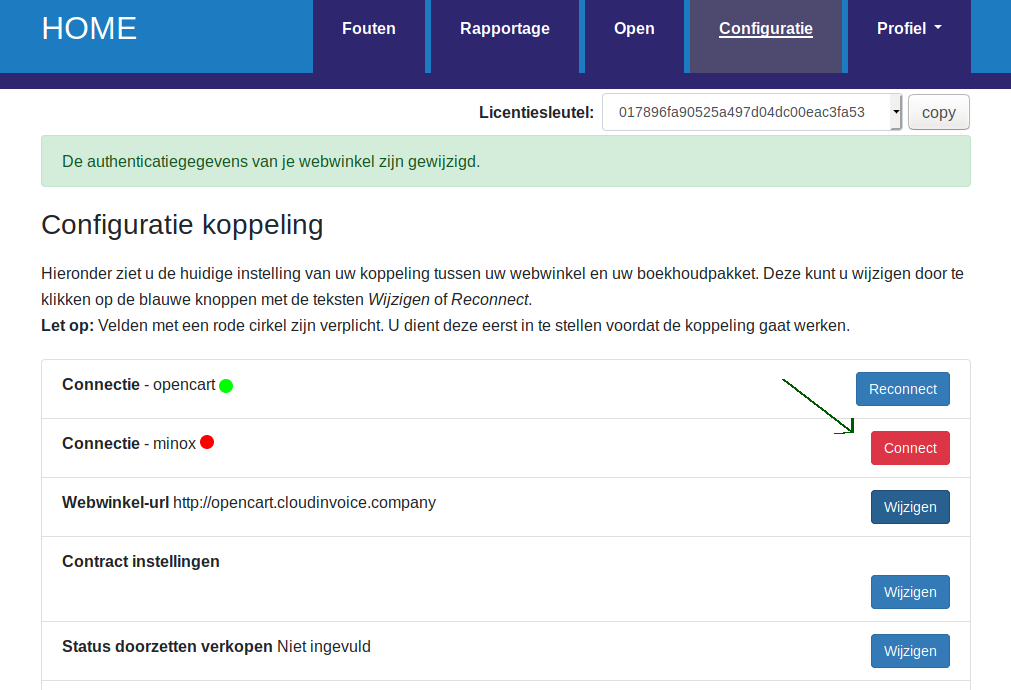Screen dimensions: 1011x690
Task: Dismiss the green authentication success message
Action: click(x=505, y=160)
